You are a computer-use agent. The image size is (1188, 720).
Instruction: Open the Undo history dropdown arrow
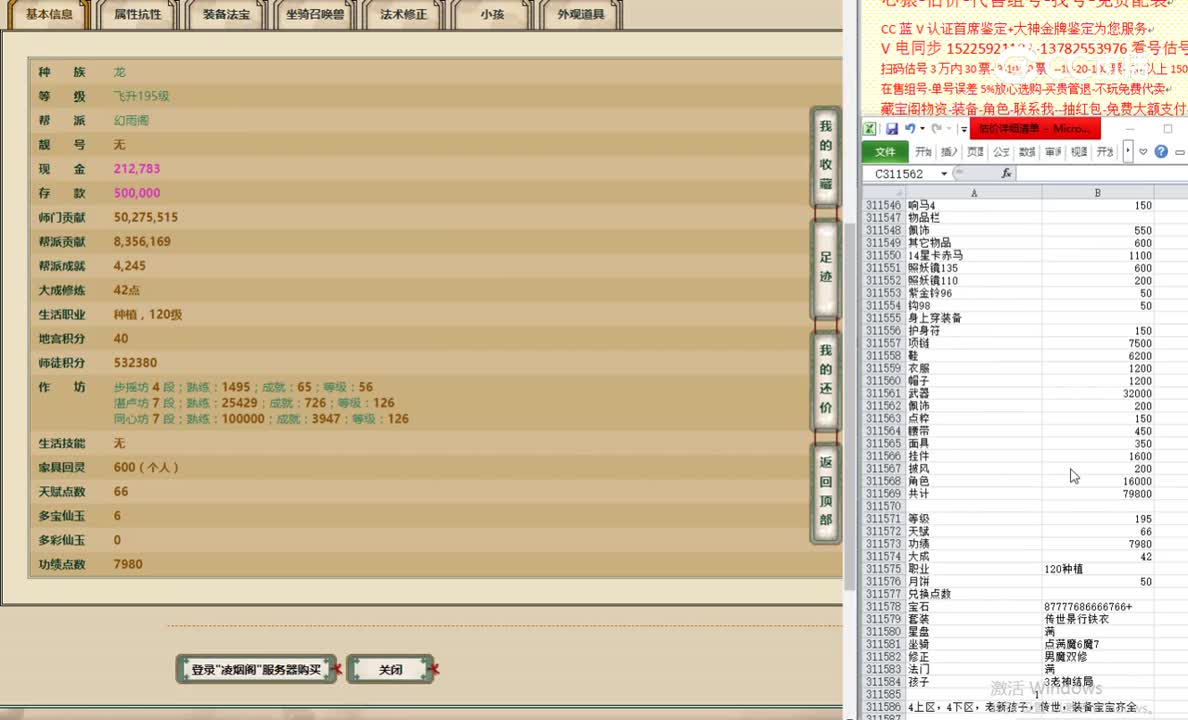(x=920, y=128)
